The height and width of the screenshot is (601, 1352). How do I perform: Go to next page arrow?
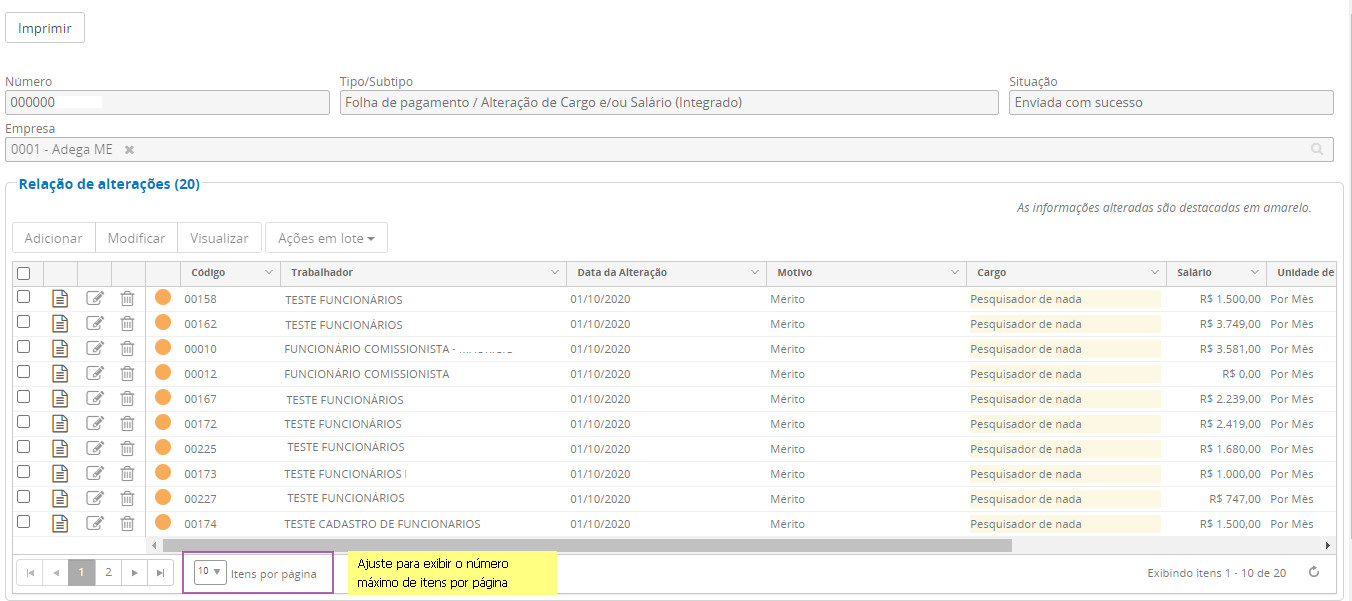pos(134,572)
